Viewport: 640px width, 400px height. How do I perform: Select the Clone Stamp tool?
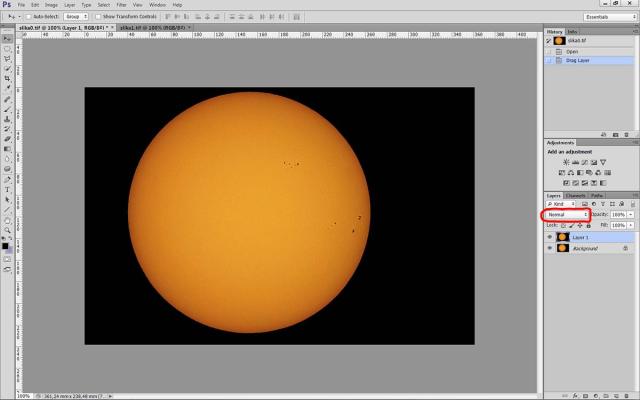[x=7, y=119]
